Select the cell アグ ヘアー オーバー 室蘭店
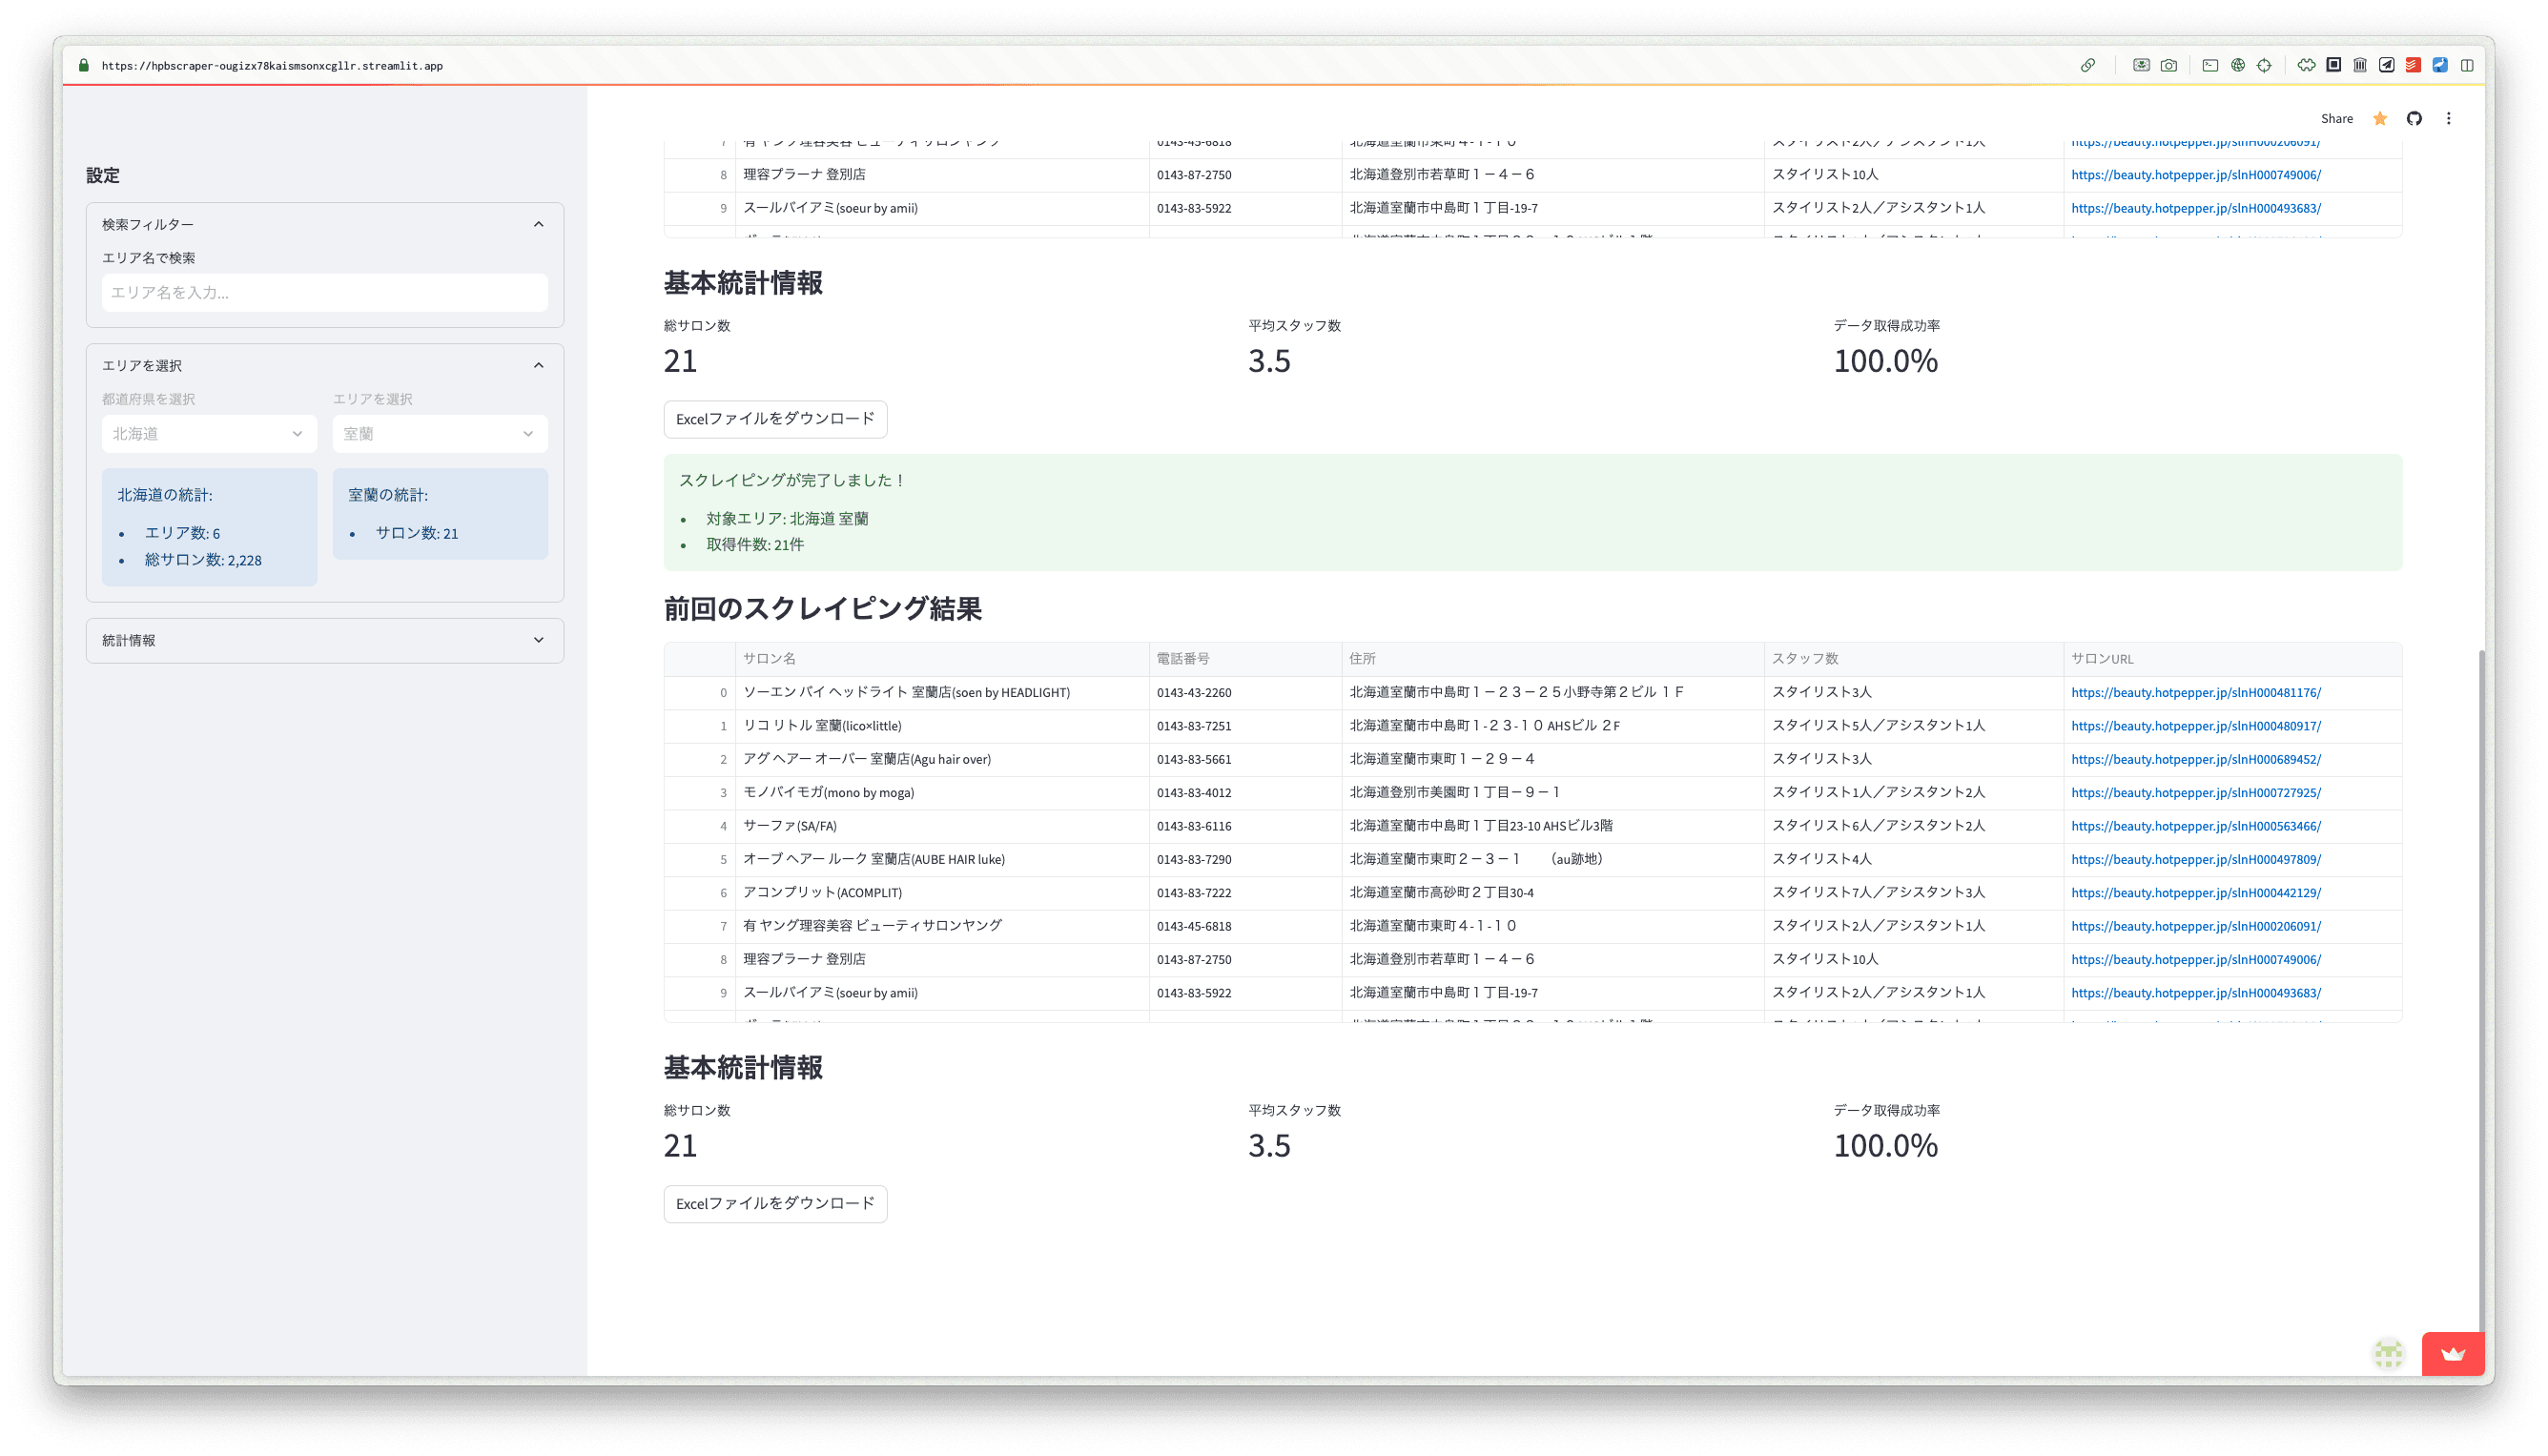2548x1456 pixels. click(x=942, y=759)
